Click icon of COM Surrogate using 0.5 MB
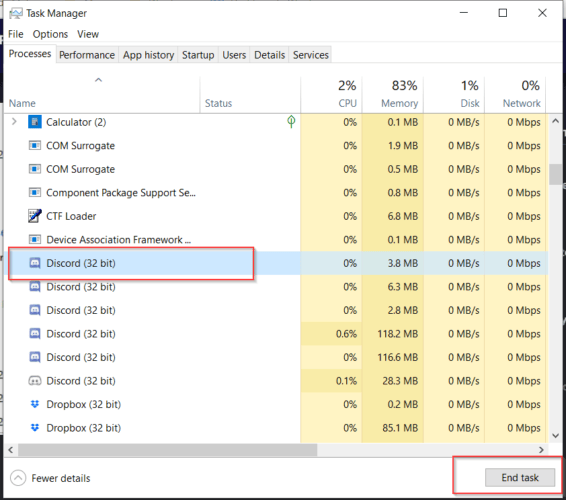Viewport: 566px width, 500px height. [x=35, y=169]
